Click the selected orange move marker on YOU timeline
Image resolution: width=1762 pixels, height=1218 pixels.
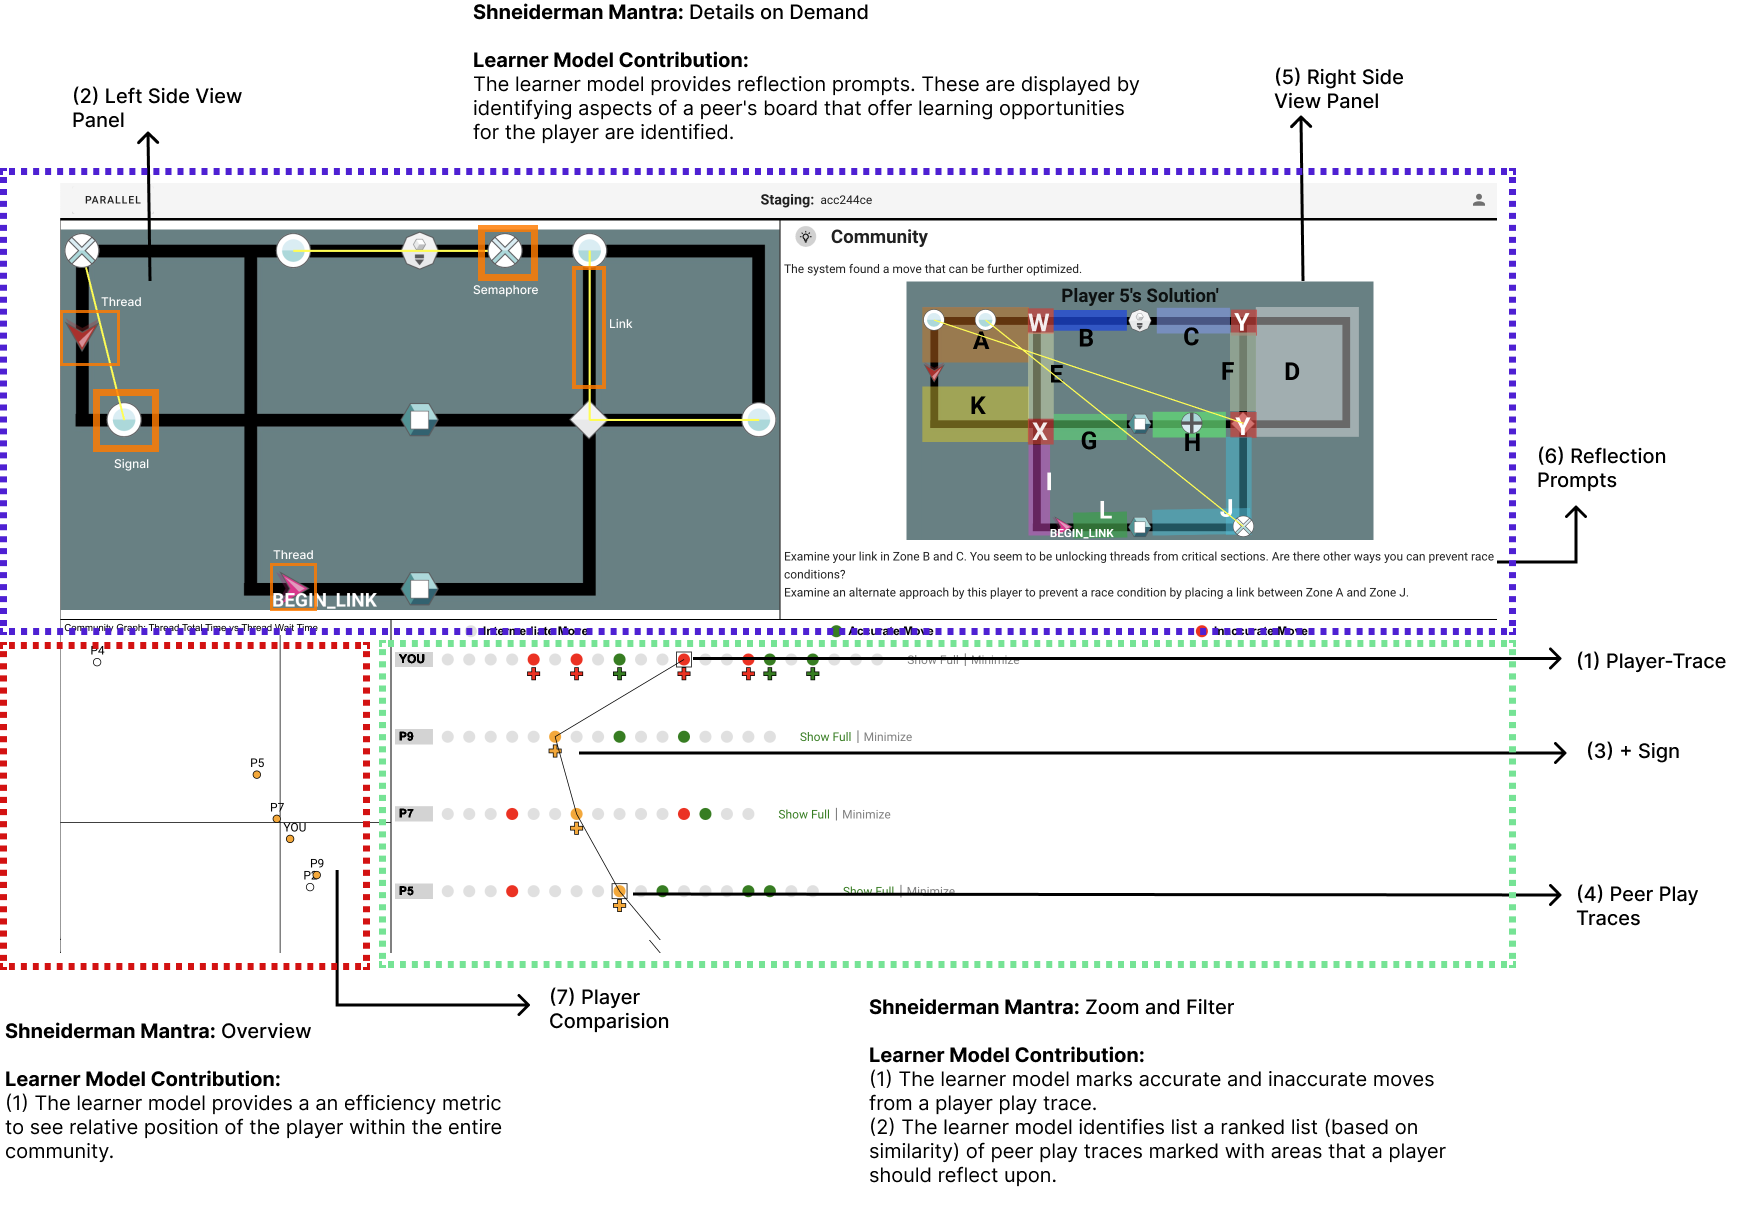(684, 659)
